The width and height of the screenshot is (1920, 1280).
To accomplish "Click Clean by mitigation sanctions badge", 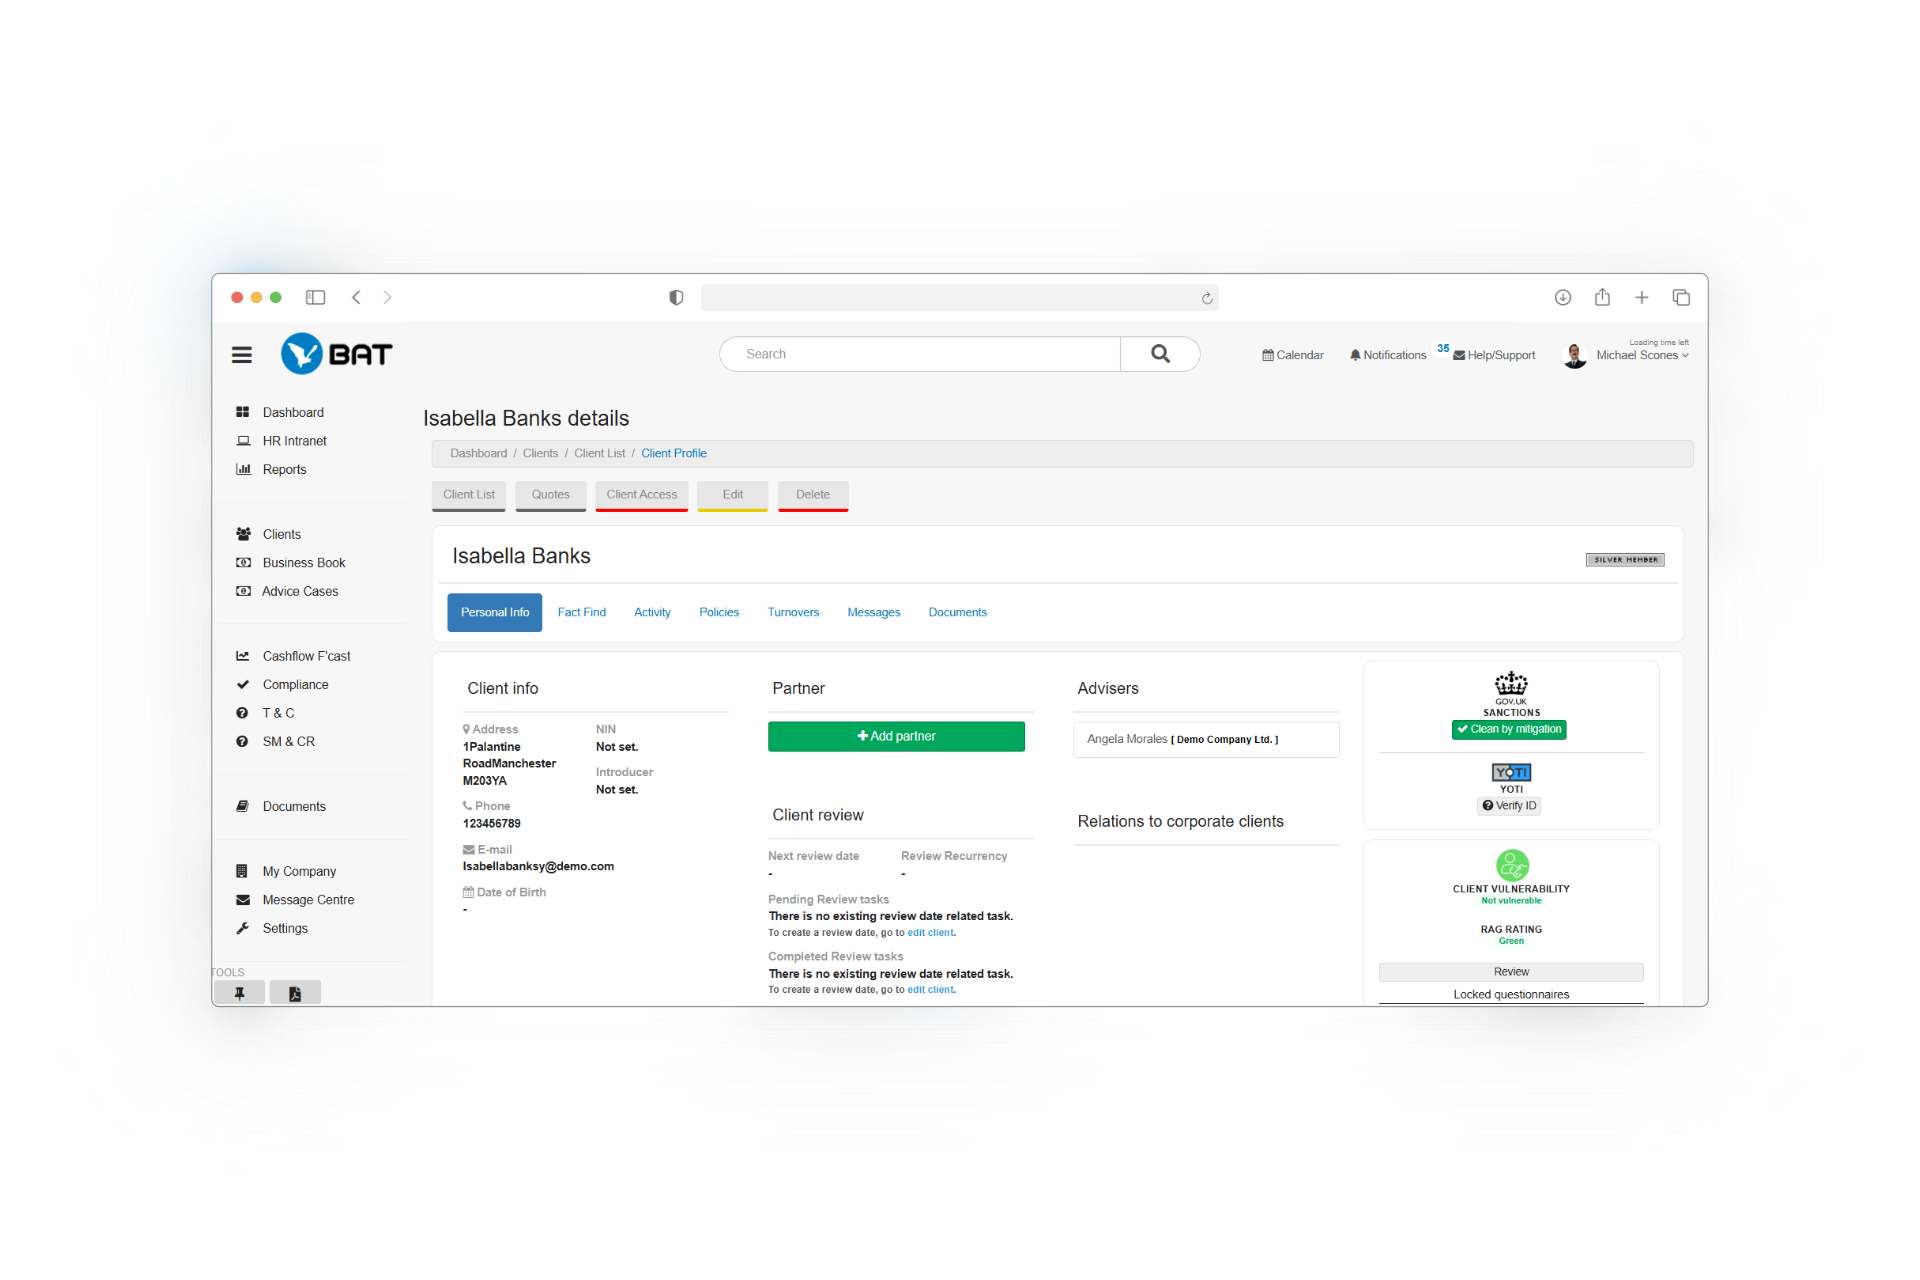I will (x=1510, y=730).
